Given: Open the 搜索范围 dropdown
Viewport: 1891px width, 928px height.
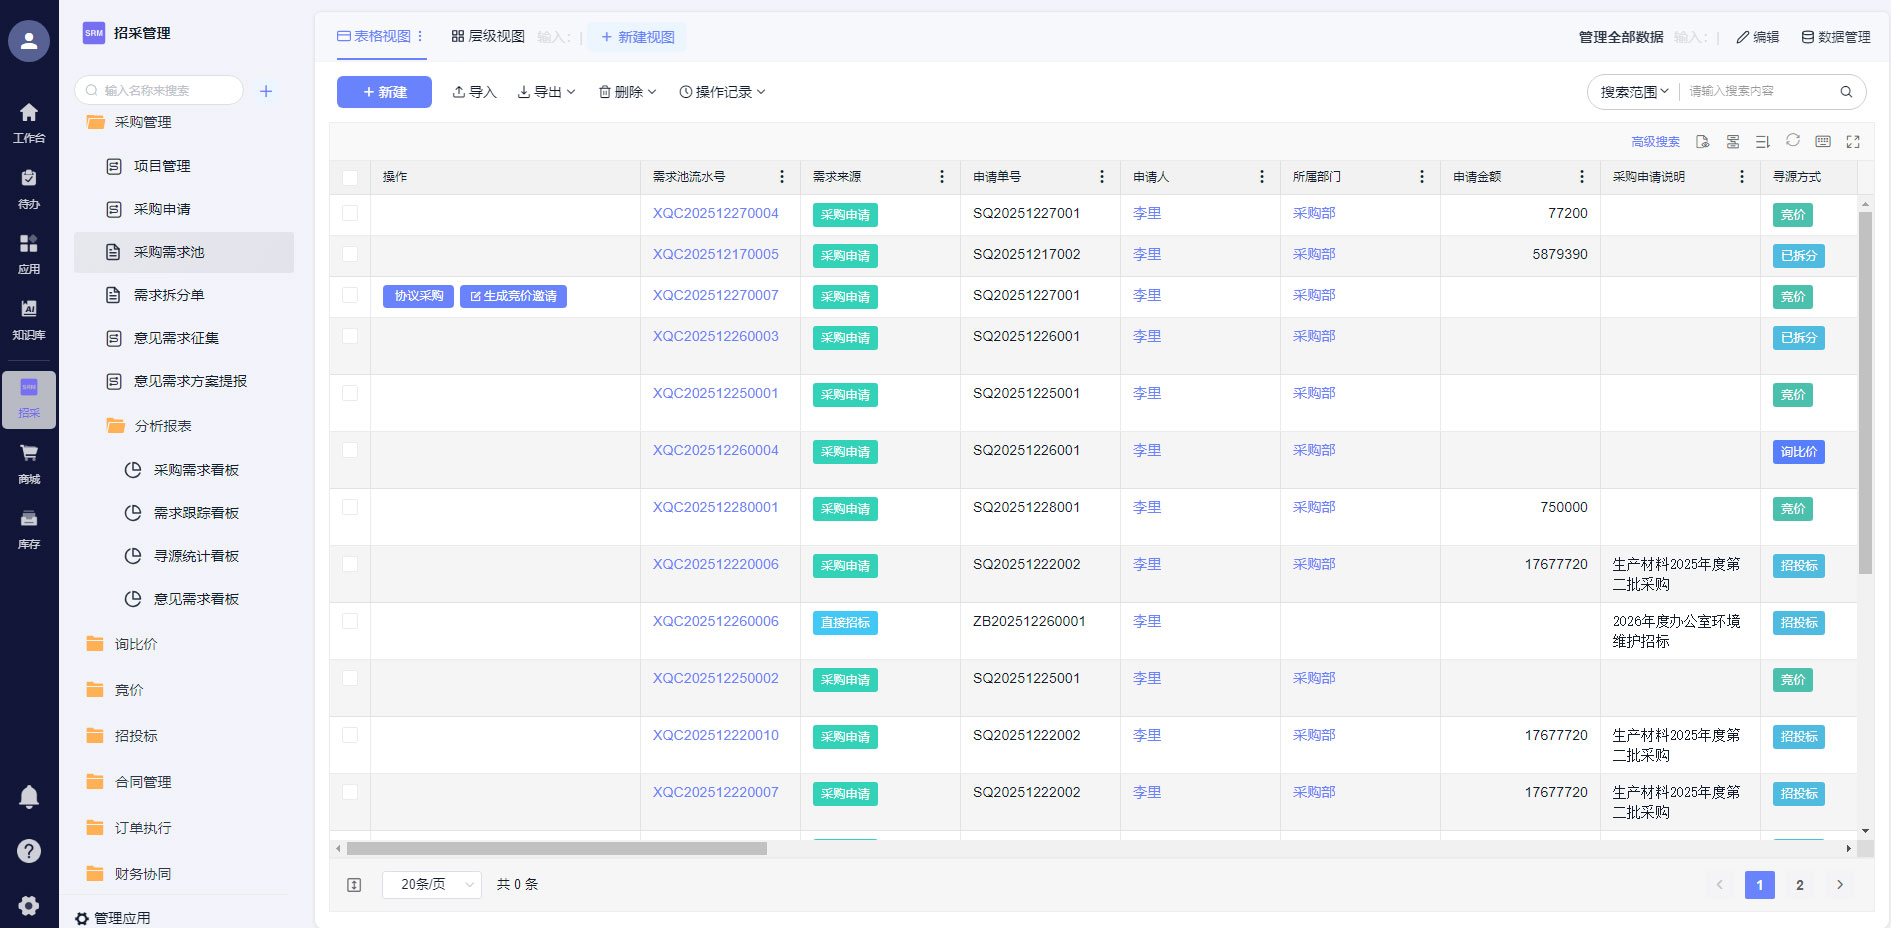Looking at the screenshot, I should pos(1634,92).
